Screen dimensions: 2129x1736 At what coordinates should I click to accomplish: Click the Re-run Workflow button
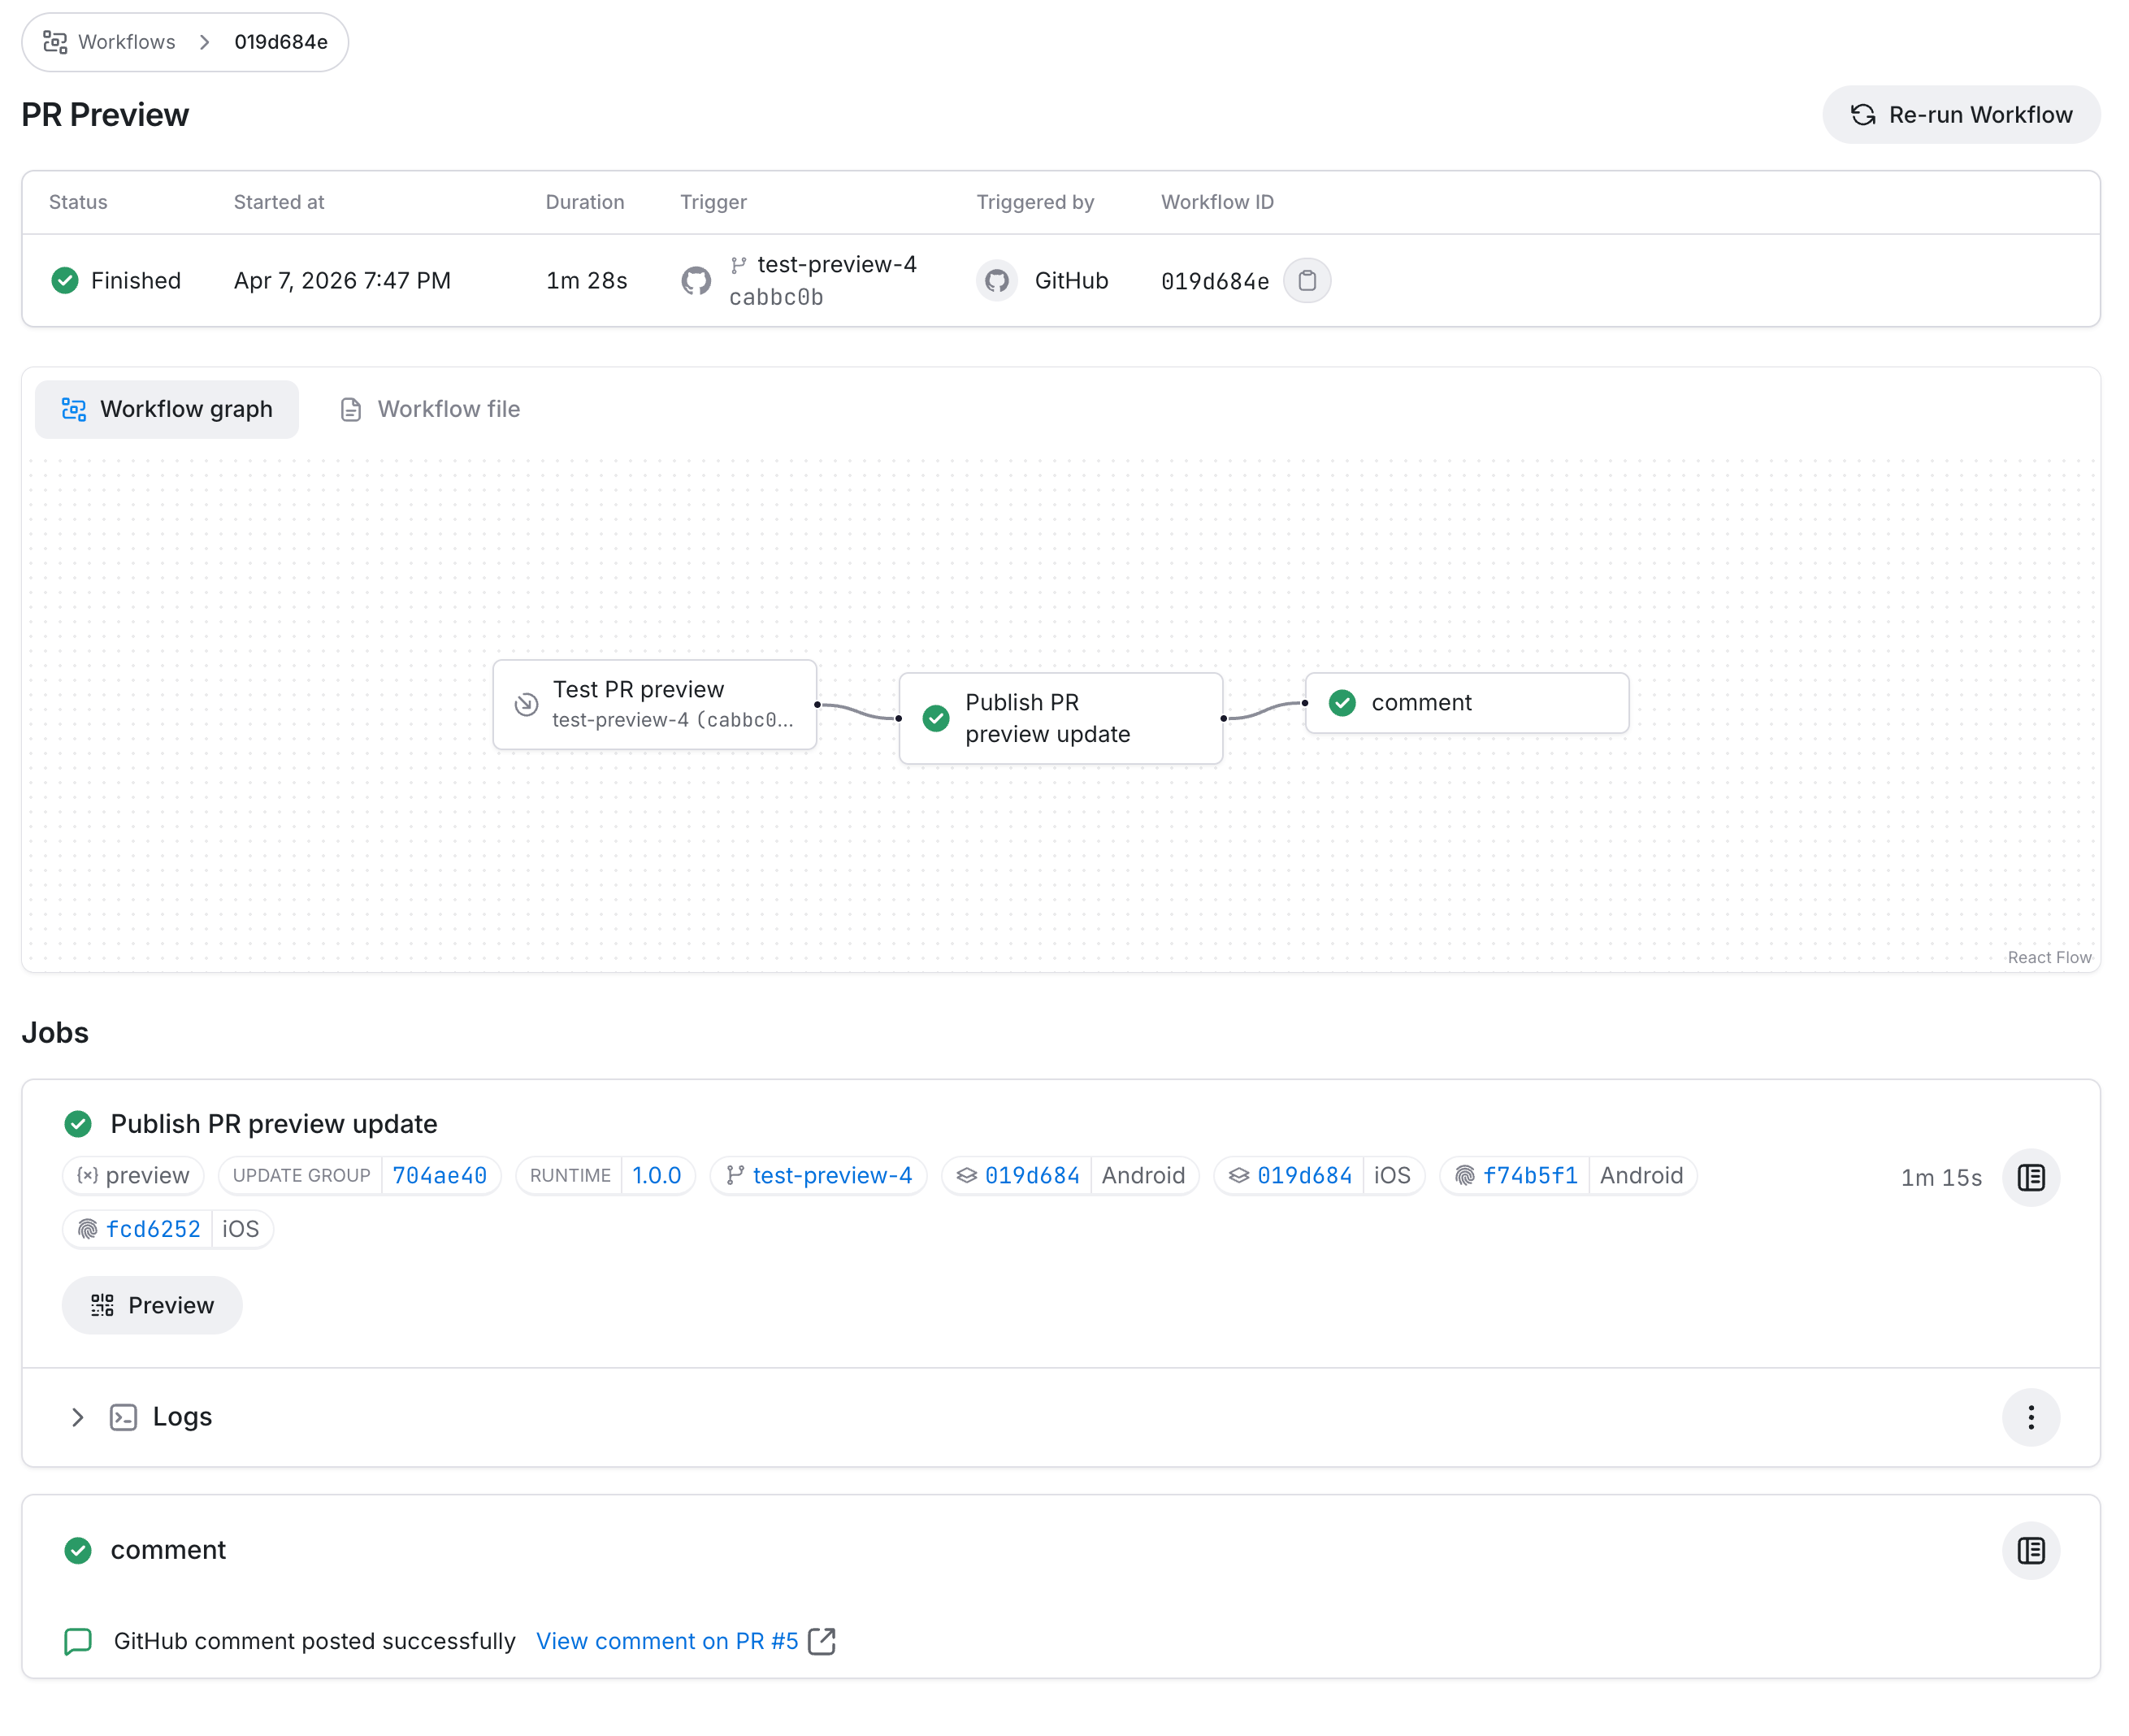tap(1961, 115)
